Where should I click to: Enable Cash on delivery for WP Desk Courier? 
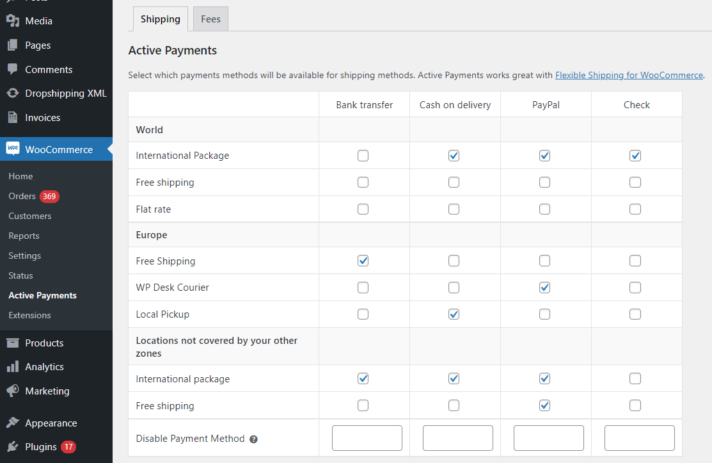tap(454, 287)
